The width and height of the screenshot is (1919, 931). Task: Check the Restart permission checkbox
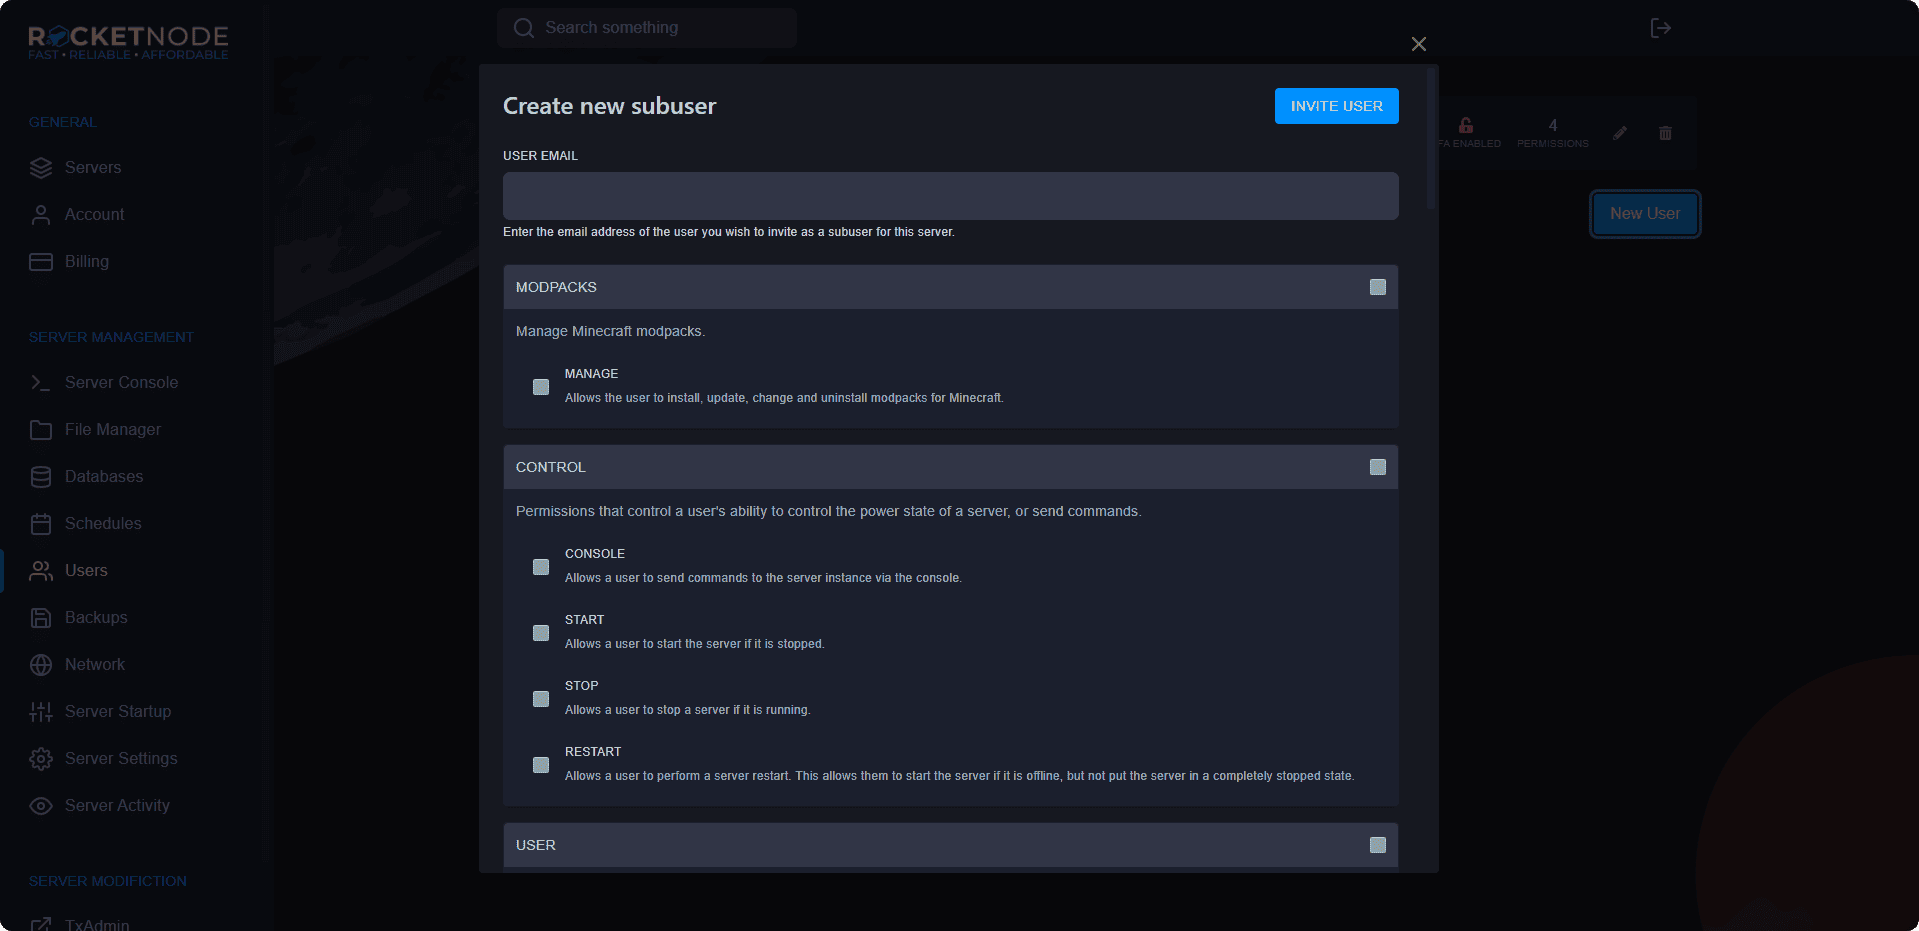pos(541,765)
